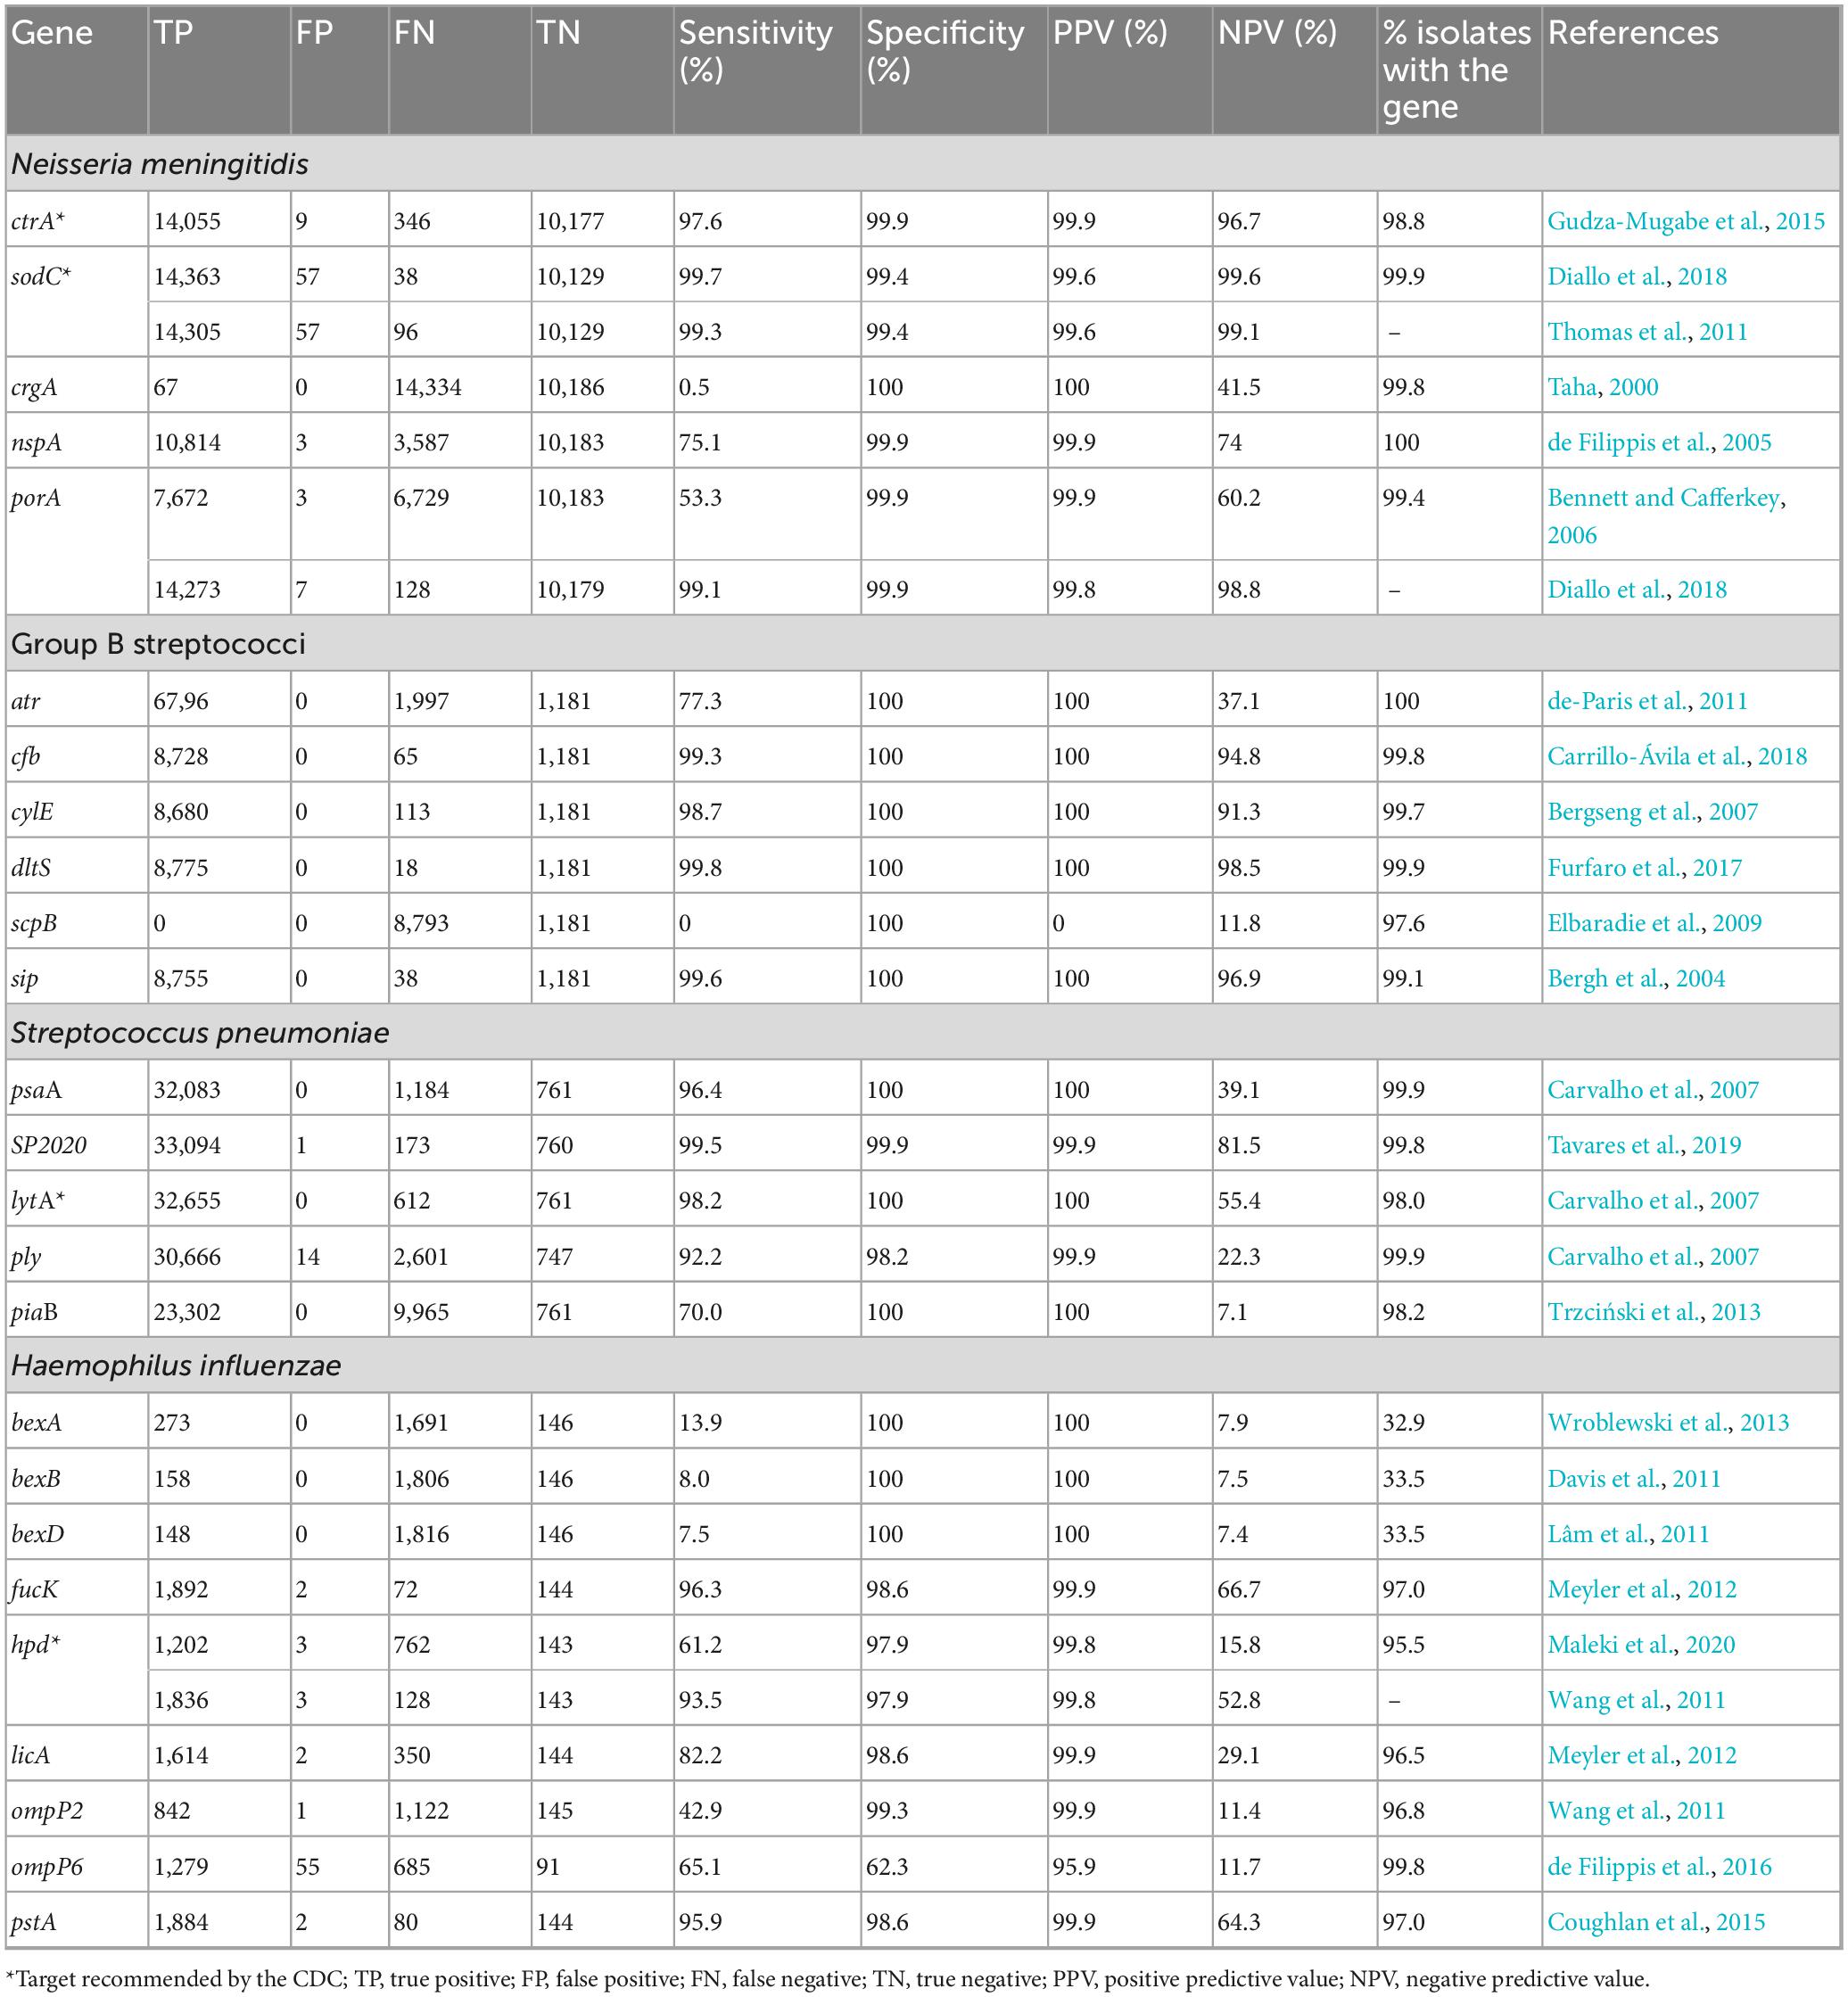Click the Taha, 2000 reference link

[1602, 387]
